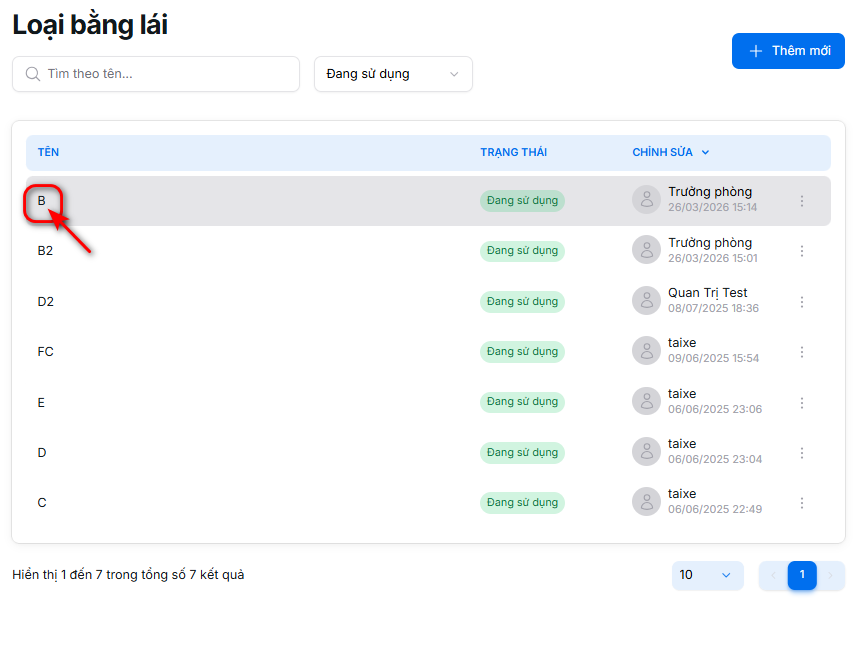Open the three-dot menu for row B2
Image resolution: width=868 pixels, height=649 pixels.
(x=801, y=251)
